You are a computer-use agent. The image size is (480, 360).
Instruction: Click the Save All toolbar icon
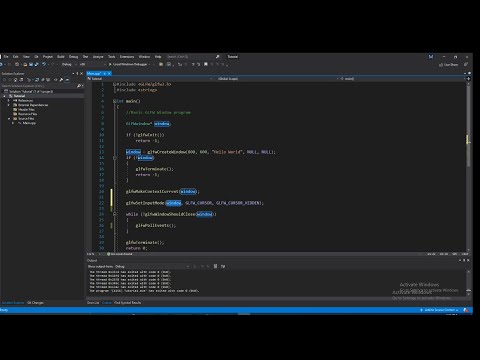pos(36,64)
